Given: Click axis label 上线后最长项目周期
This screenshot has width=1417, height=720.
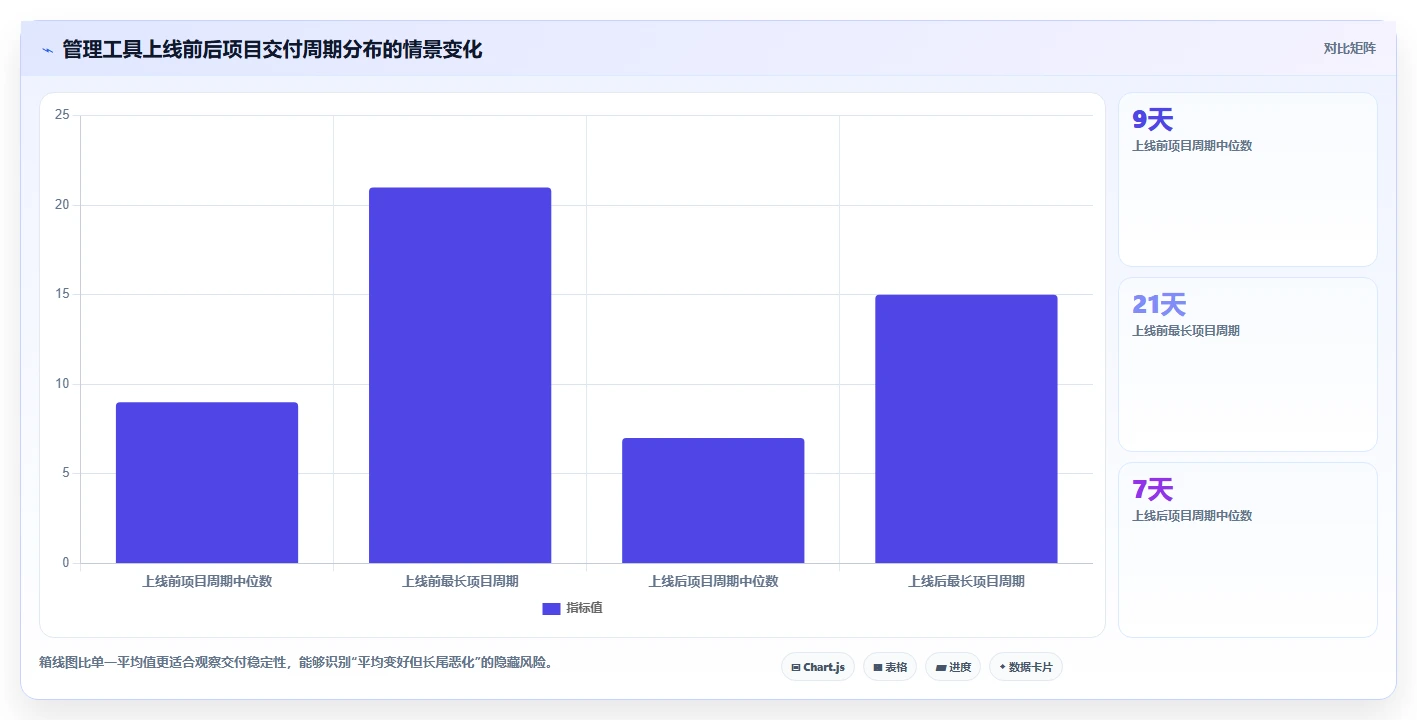Looking at the screenshot, I should [x=966, y=581].
